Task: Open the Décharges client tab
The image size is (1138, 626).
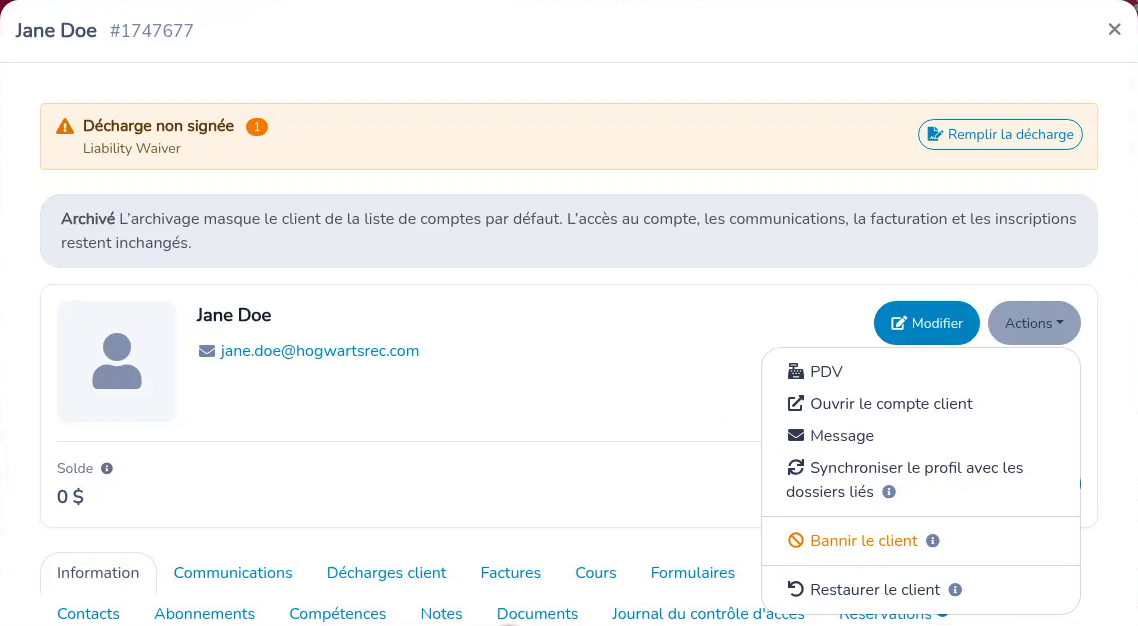Action: (386, 572)
